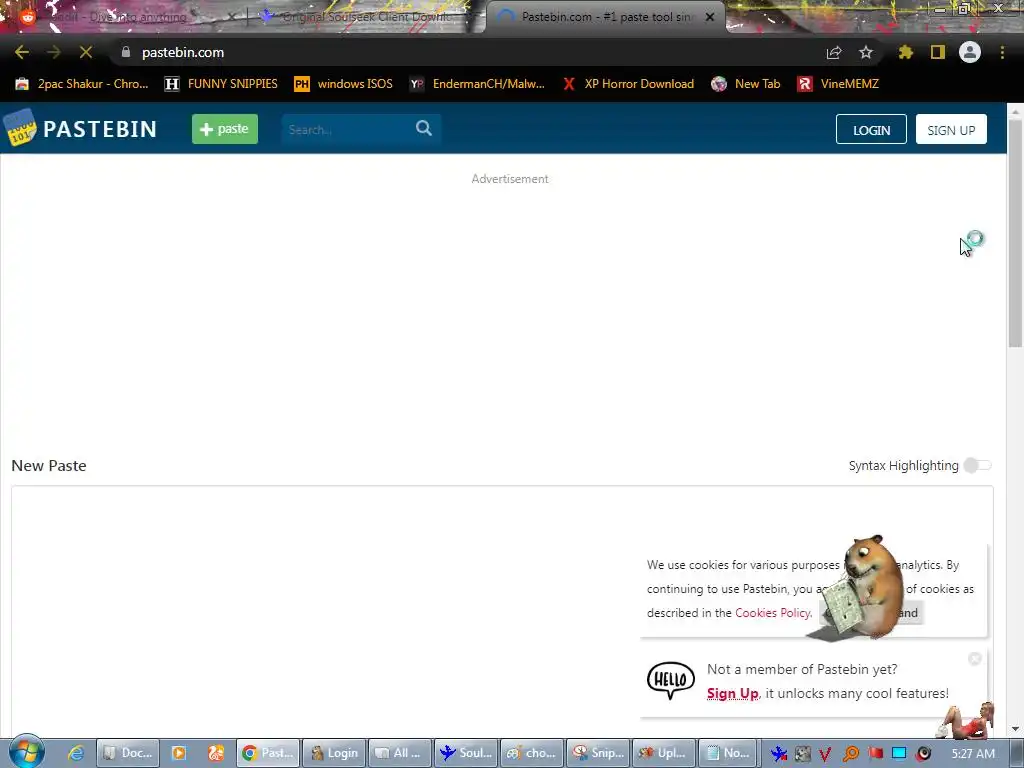This screenshot has height=768, width=1024.
Task: Switch to the Soul... taskbar window
Action: pos(466,753)
